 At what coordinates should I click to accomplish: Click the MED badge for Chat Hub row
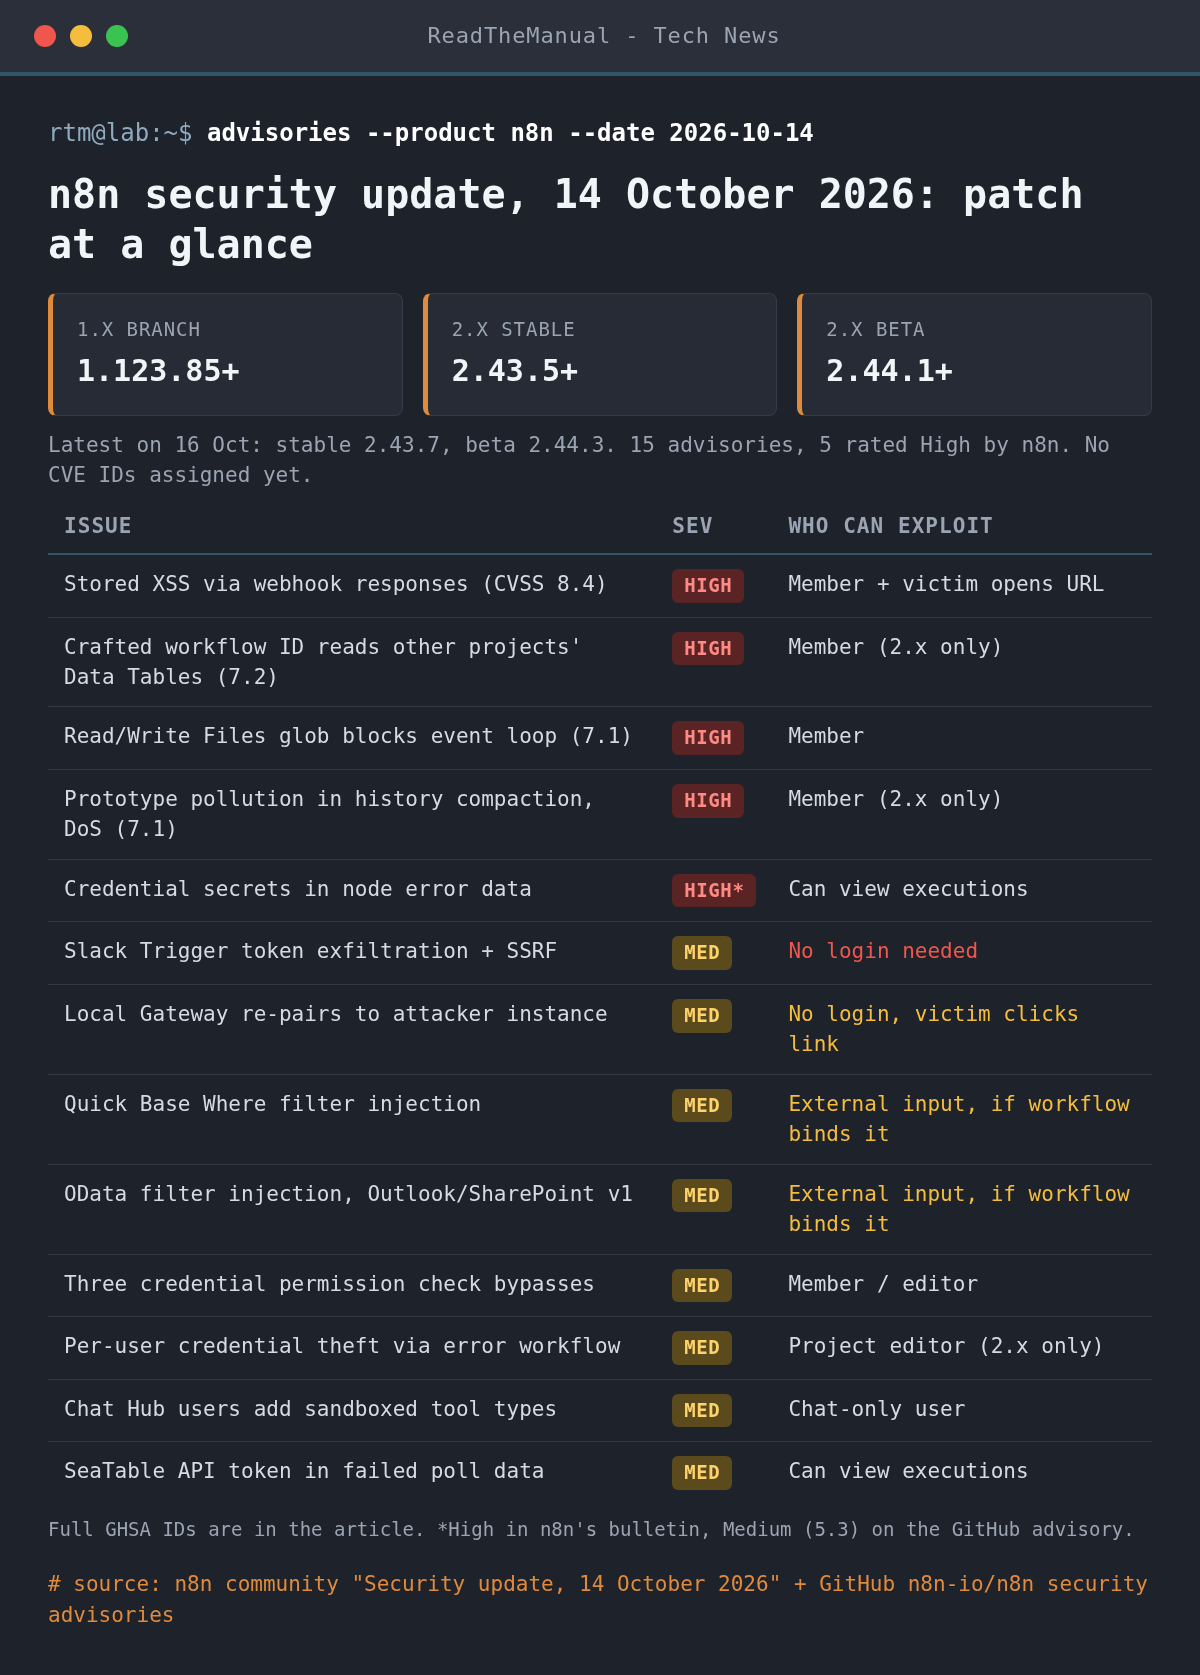702,1411
